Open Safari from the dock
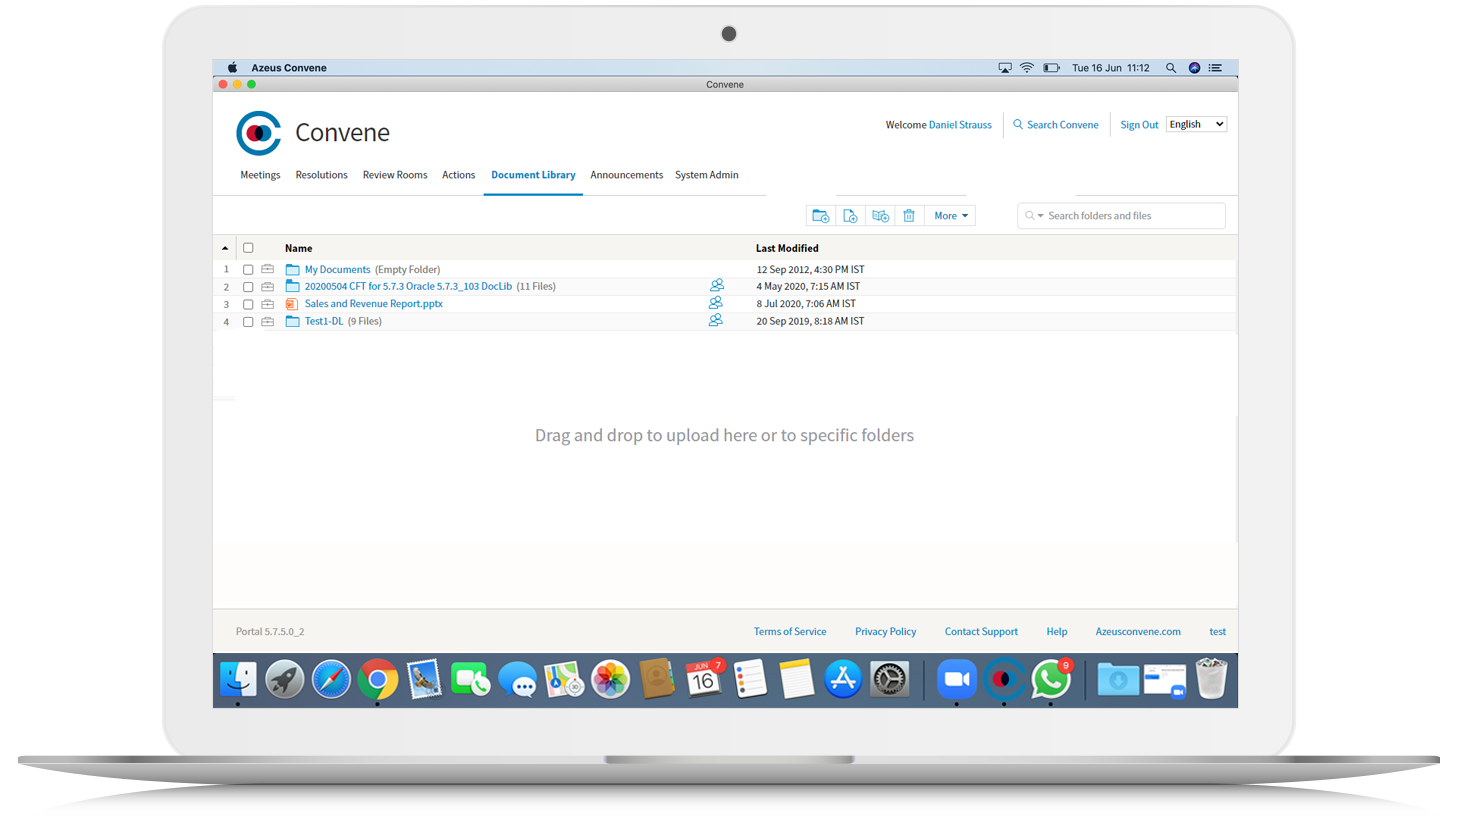The image size is (1464, 816). coord(331,680)
